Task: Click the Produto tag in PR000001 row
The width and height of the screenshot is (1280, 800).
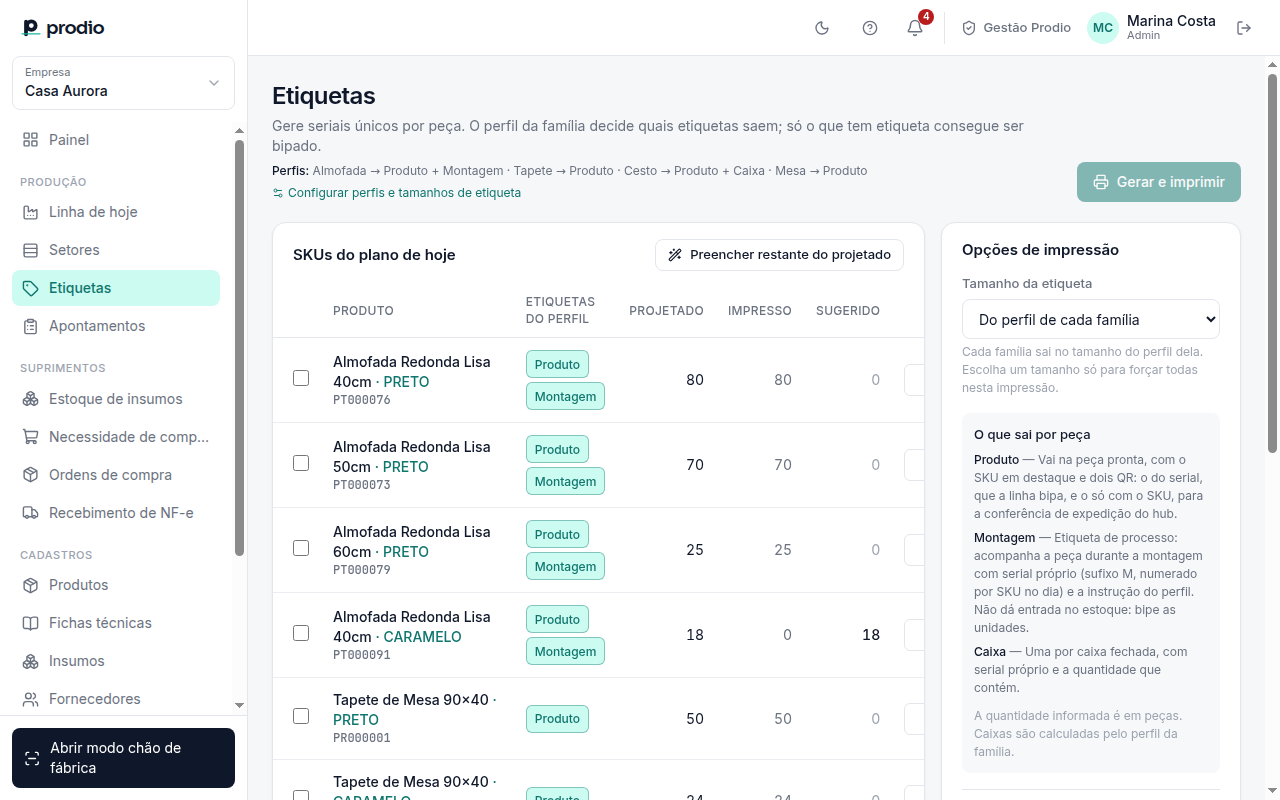Action: coord(557,719)
